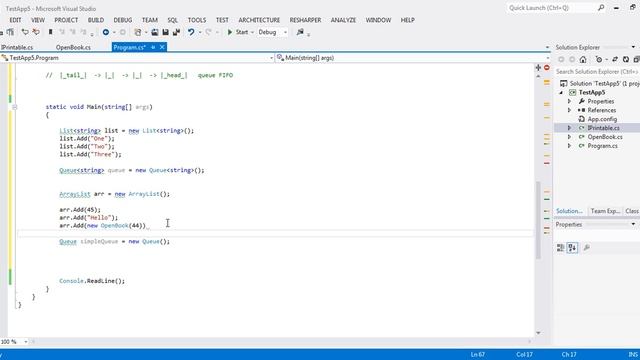Viewport: 640px width, 360px height.
Task: Expand the Properties node in Solution Explorer
Action: click(x=569, y=101)
